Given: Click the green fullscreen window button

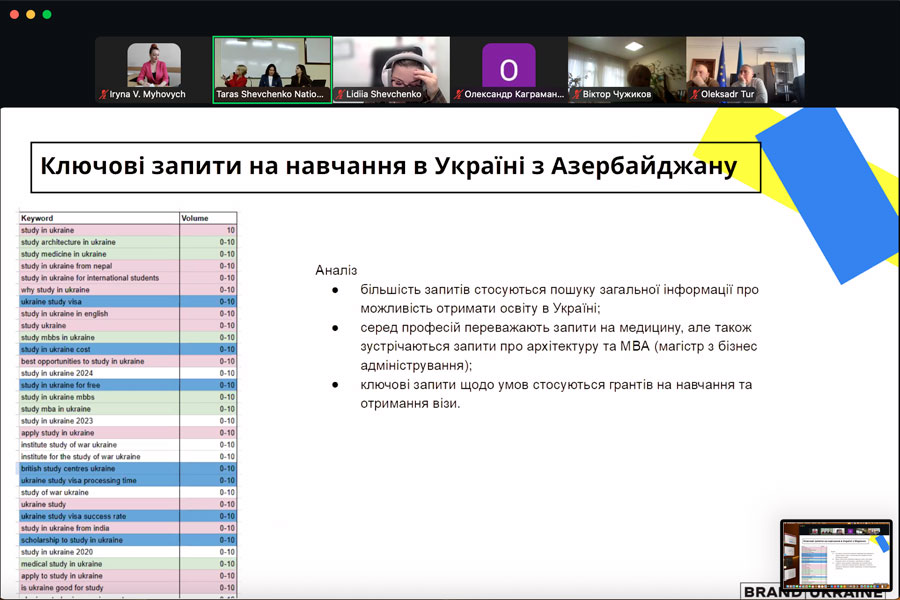Looking at the screenshot, I should tap(47, 14).
